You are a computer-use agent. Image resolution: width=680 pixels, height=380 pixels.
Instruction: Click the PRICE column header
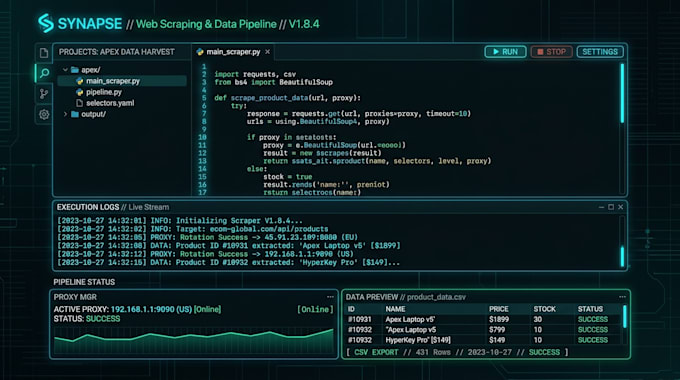click(499, 309)
